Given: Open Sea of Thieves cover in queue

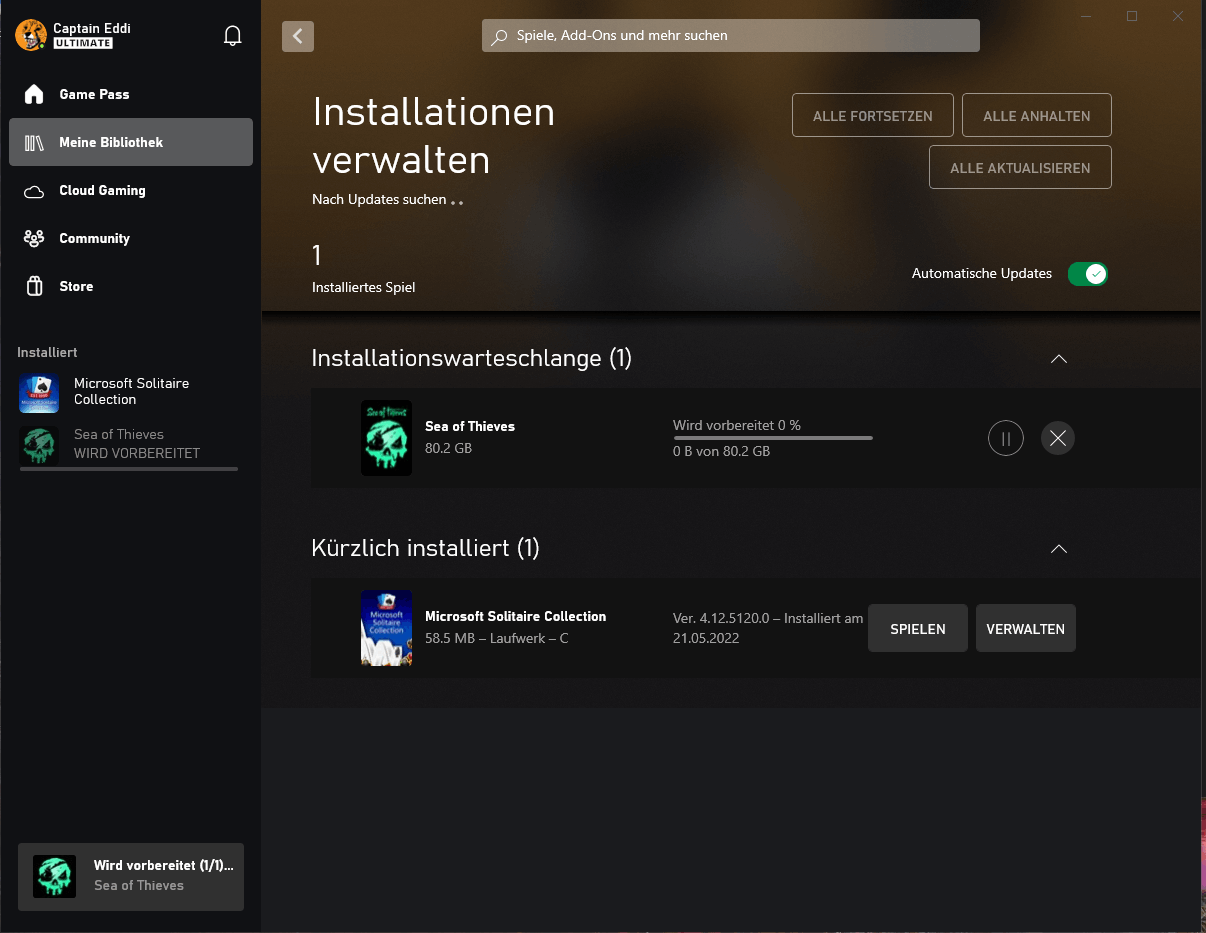Looking at the screenshot, I should click(x=386, y=438).
